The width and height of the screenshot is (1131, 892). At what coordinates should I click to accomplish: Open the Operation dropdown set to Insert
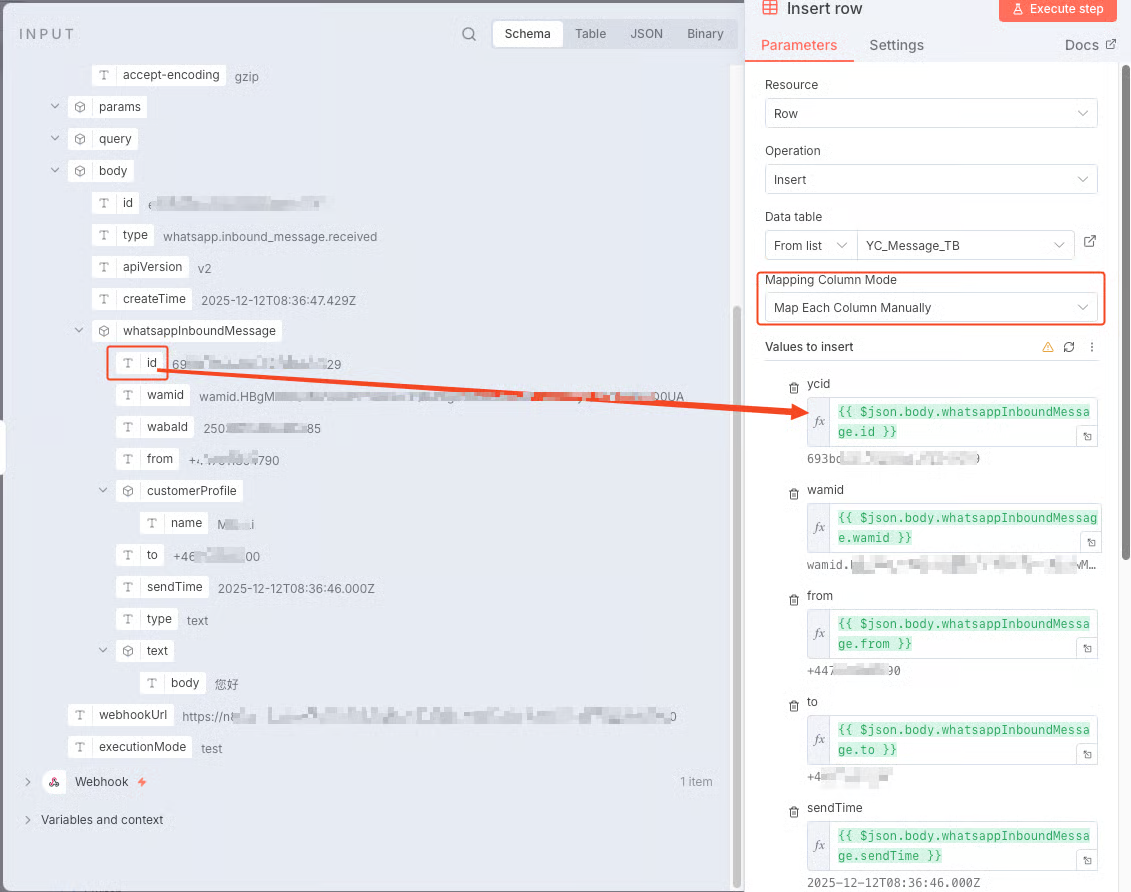click(930, 180)
